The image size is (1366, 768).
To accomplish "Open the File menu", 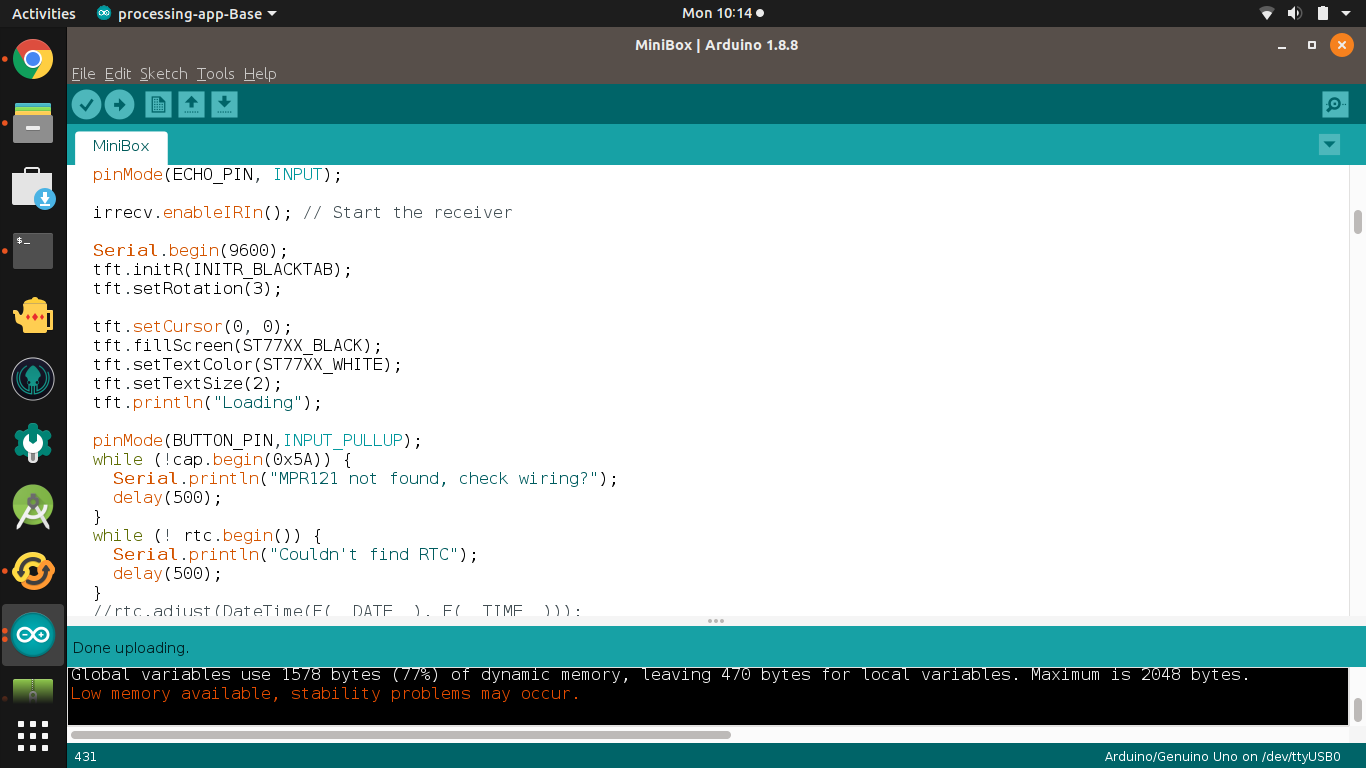I will (x=84, y=74).
